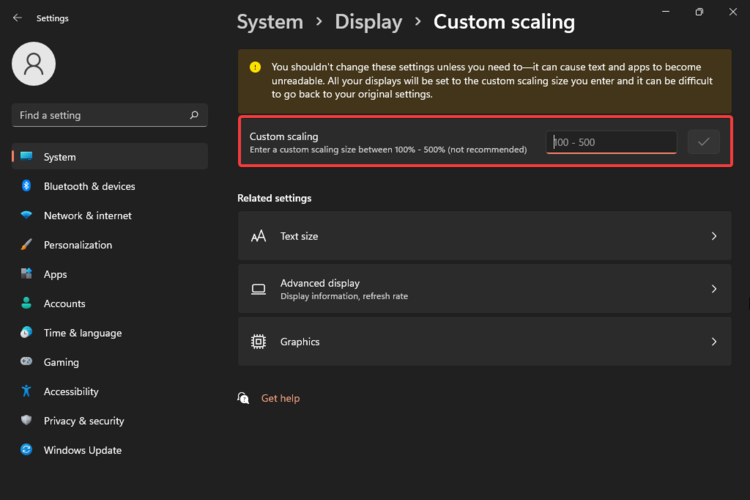Click the System monitor icon
The height and width of the screenshot is (500, 750).
coord(26,156)
